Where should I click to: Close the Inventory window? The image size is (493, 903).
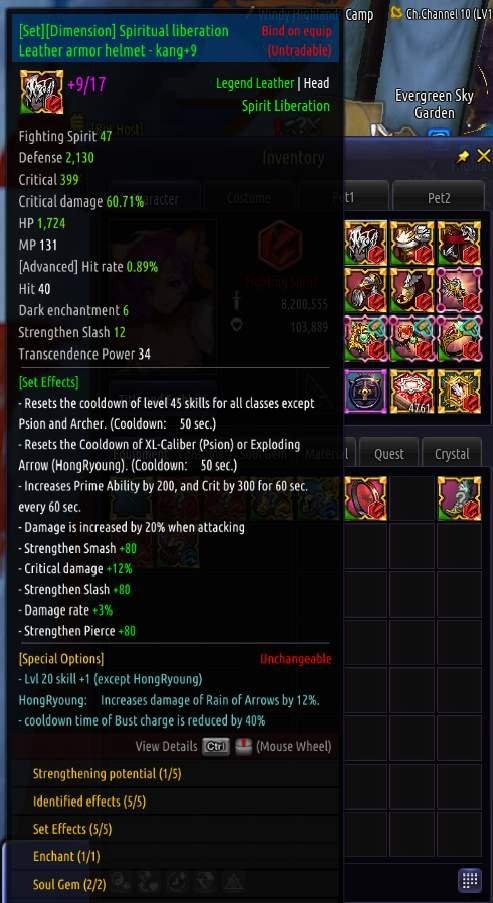tap(484, 155)
